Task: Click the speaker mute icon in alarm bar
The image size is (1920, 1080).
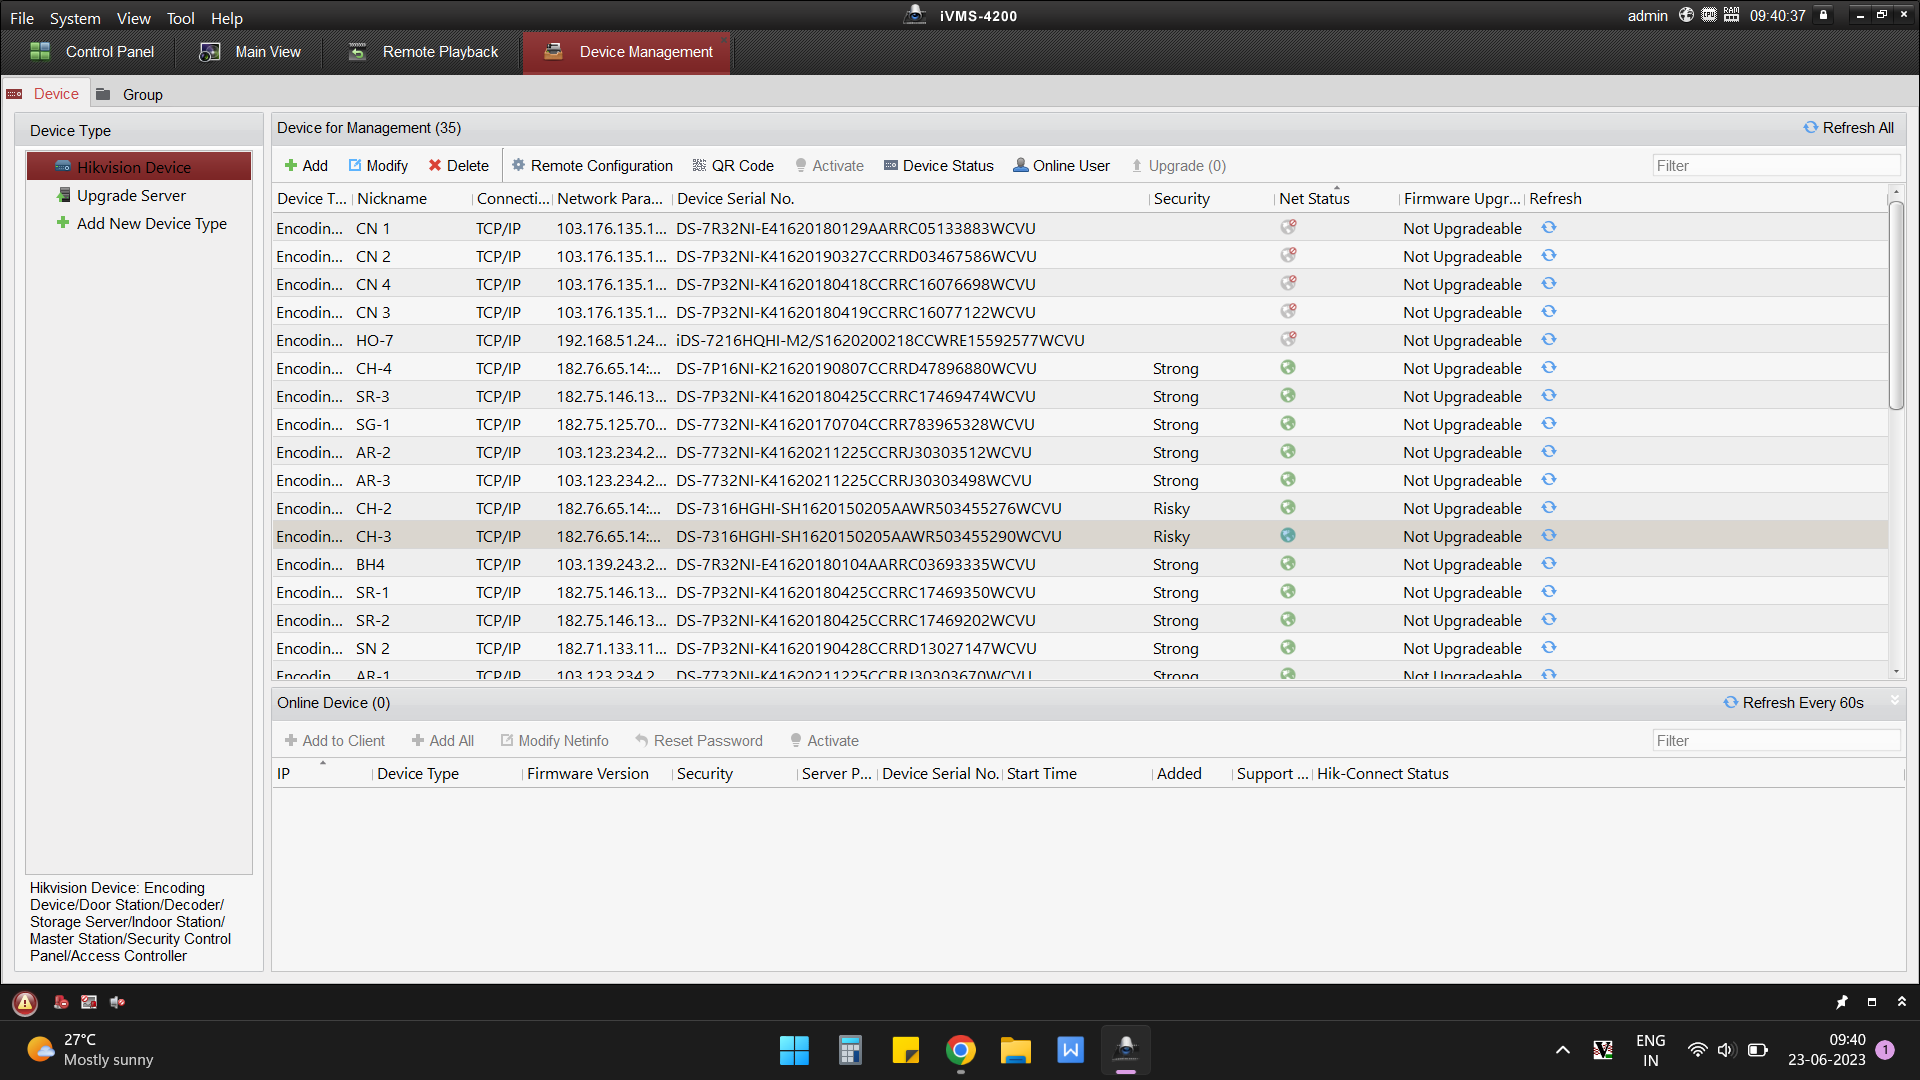Action: point(117,1002)
